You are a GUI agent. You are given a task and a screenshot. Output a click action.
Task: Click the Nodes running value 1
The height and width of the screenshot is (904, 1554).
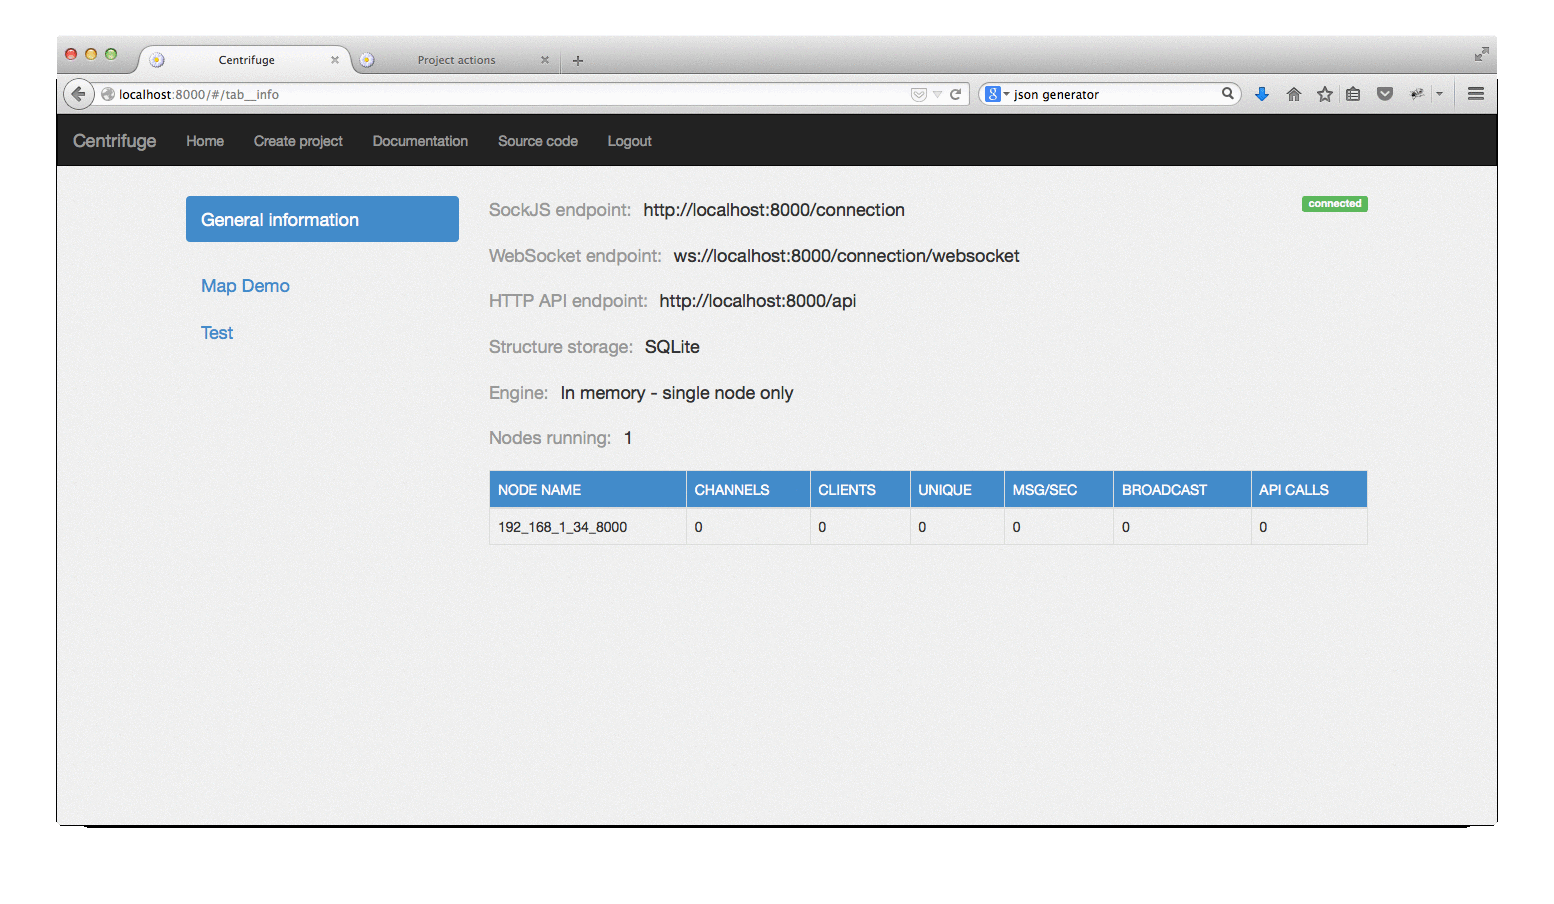(x=628, y=438)
